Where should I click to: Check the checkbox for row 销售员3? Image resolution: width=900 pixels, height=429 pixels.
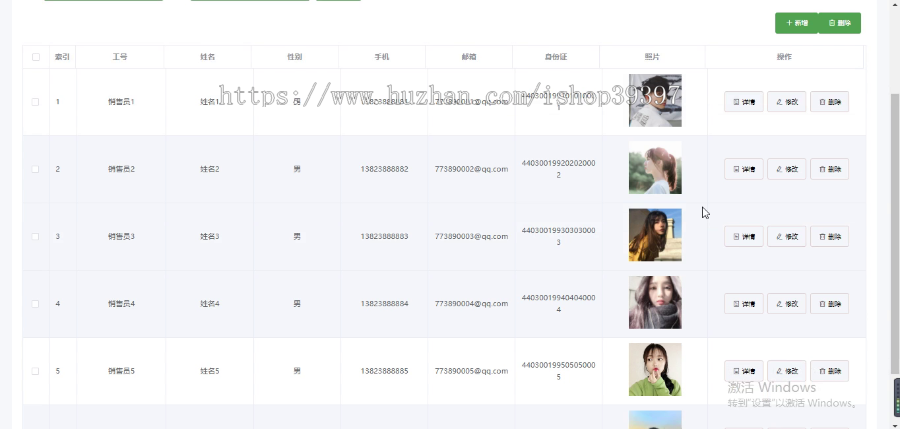[x=36, y=236]
